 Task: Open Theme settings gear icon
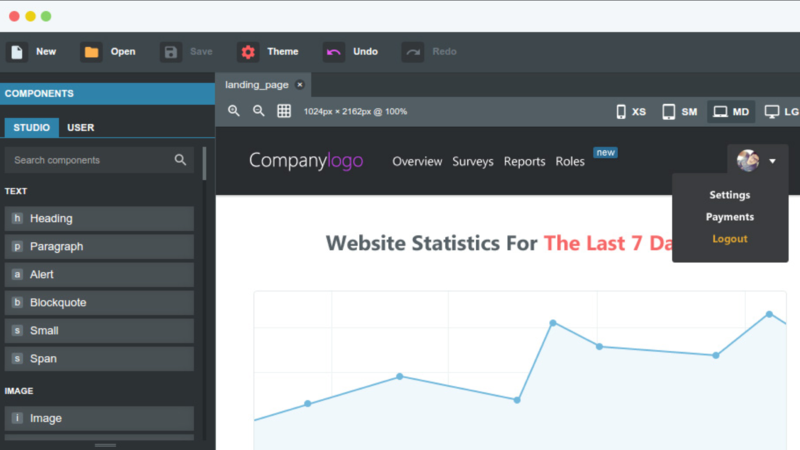pyautogui.click(x=248, y=52)
